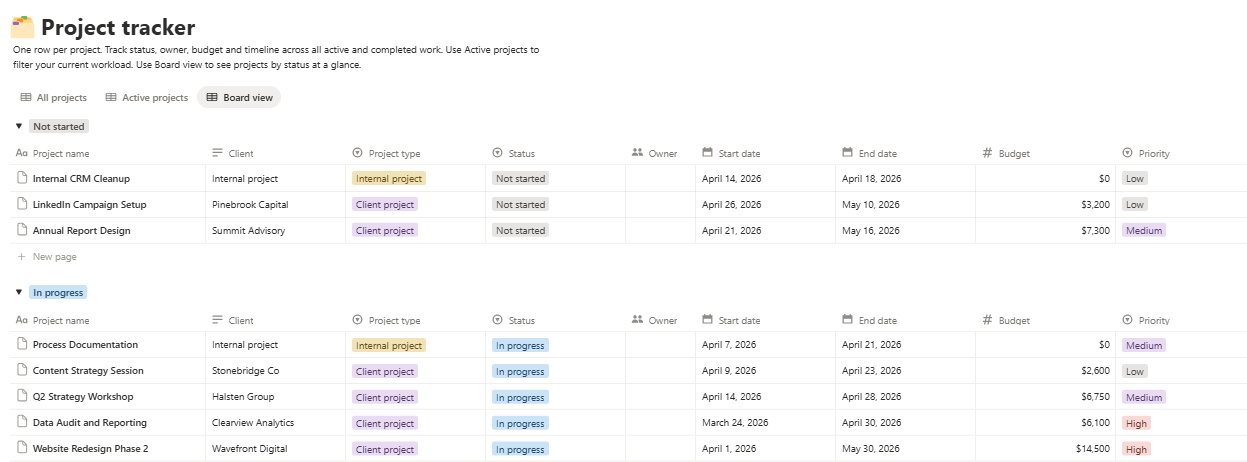
Task: Open page icon for Website Redesign Phase 2
Action: 22,448
